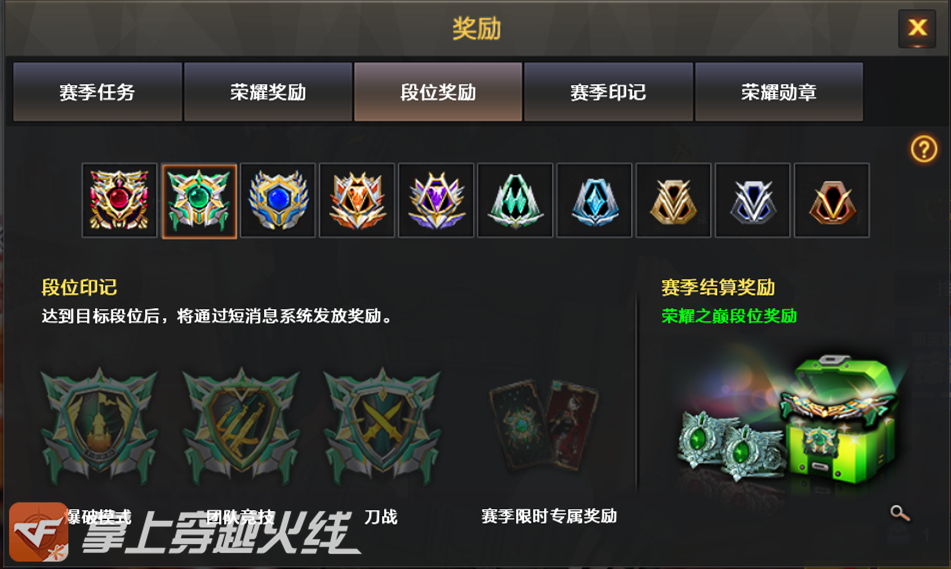The image size is (951, 569).
Task: Open the 赛季印记 tab
Action: [x=608, y=92]
